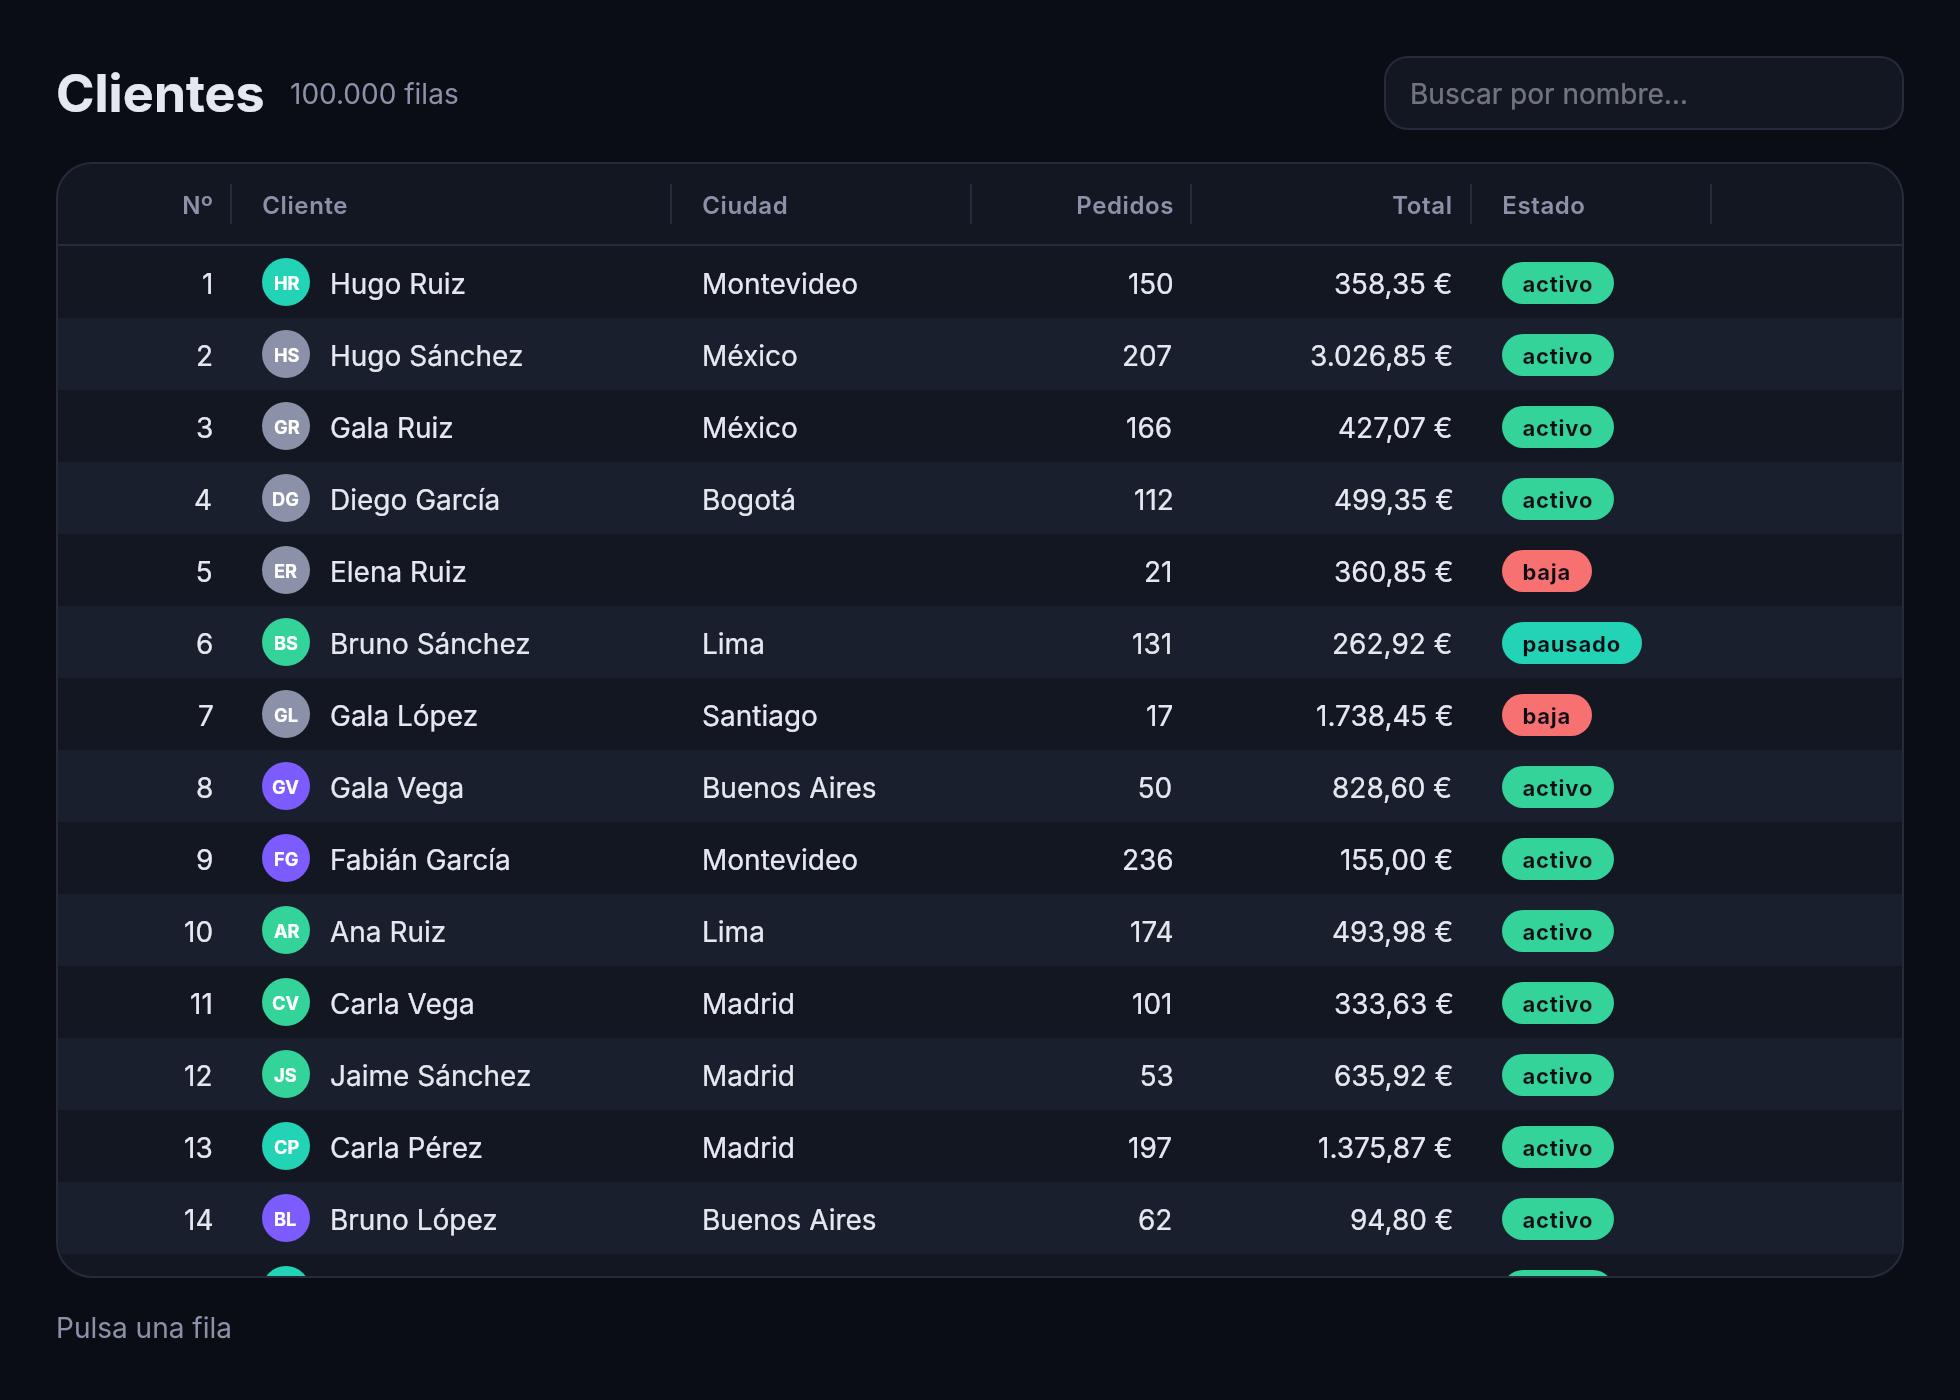1960x1400 pixels.
Task: Select the name Diego García
Action: (x=414, y=499)
